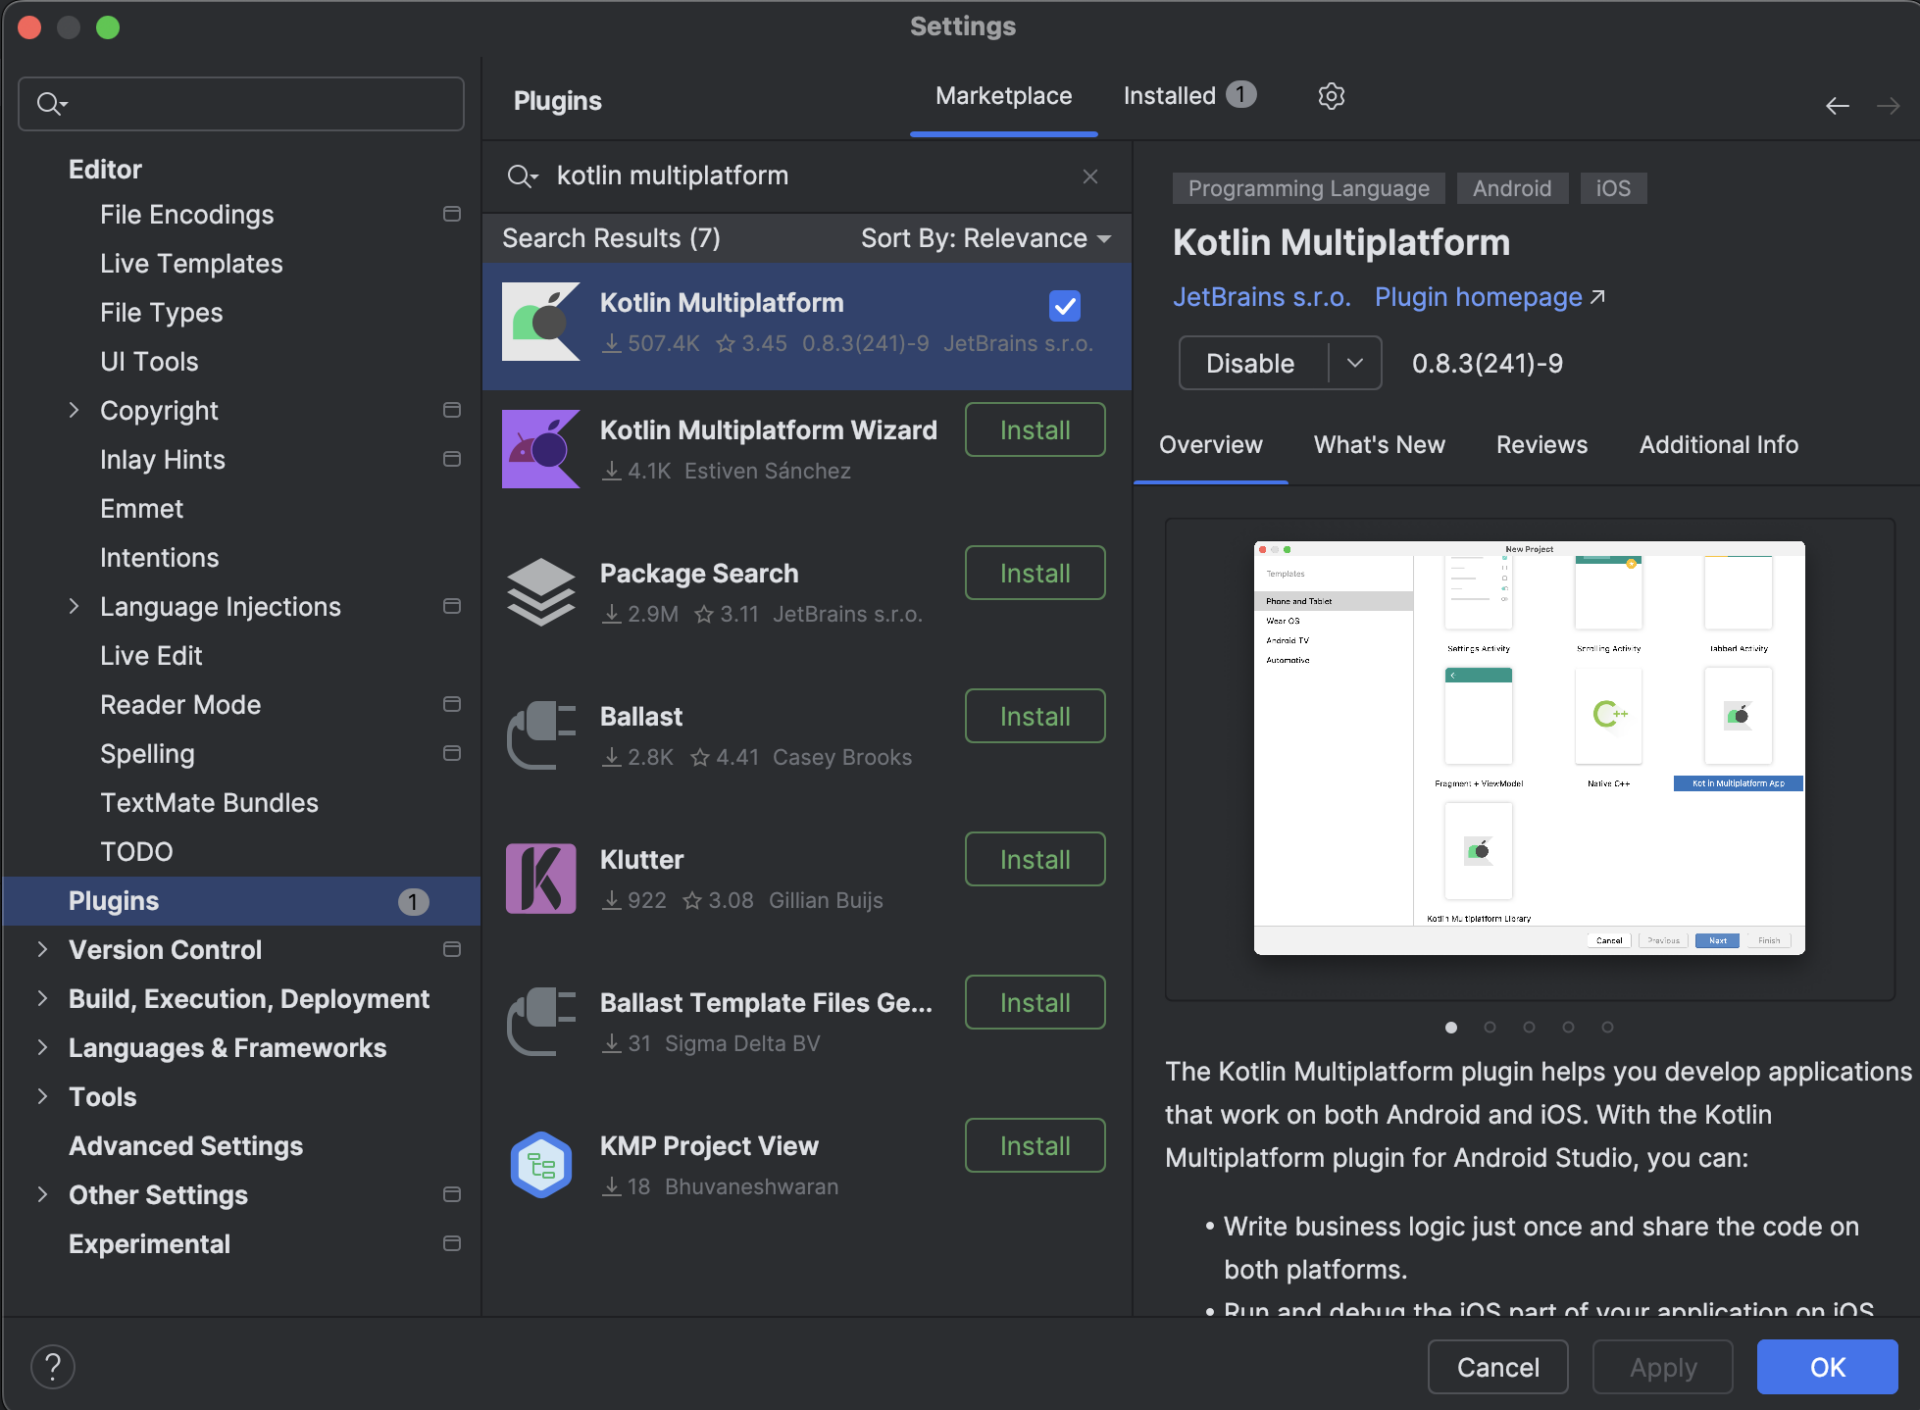This screenshot has height=1410, width=1920.
Task: Click the back navigation arrow
Action: [1836, 106]
